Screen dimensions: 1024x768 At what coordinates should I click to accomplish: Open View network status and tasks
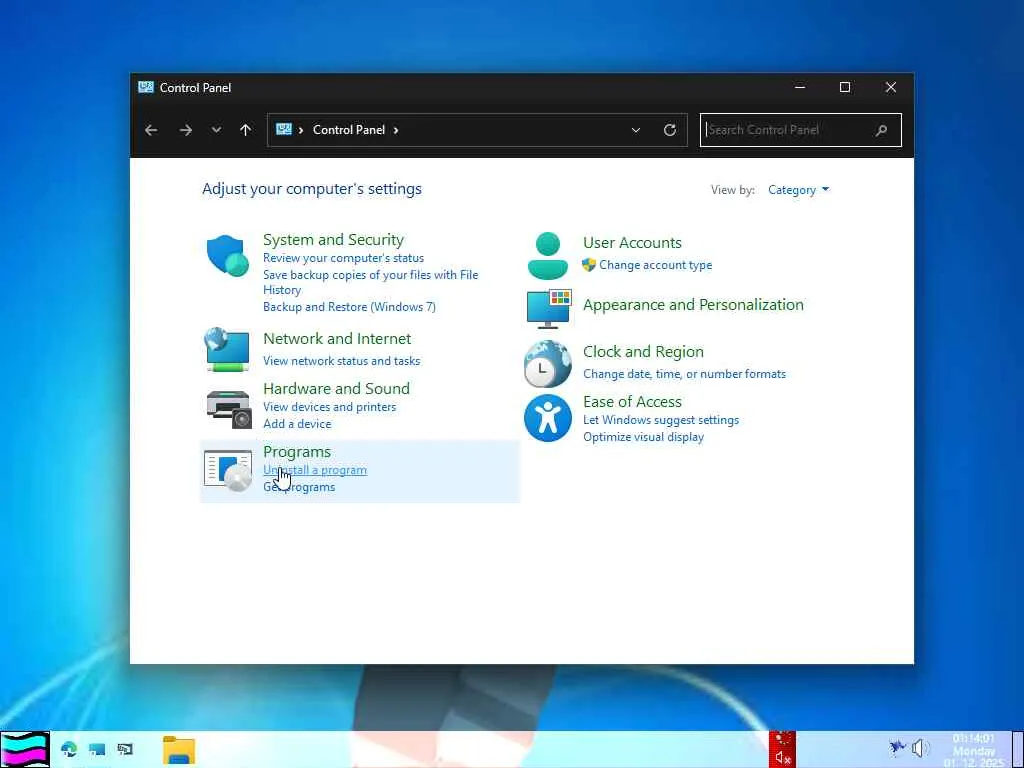[x=342, y=361]
